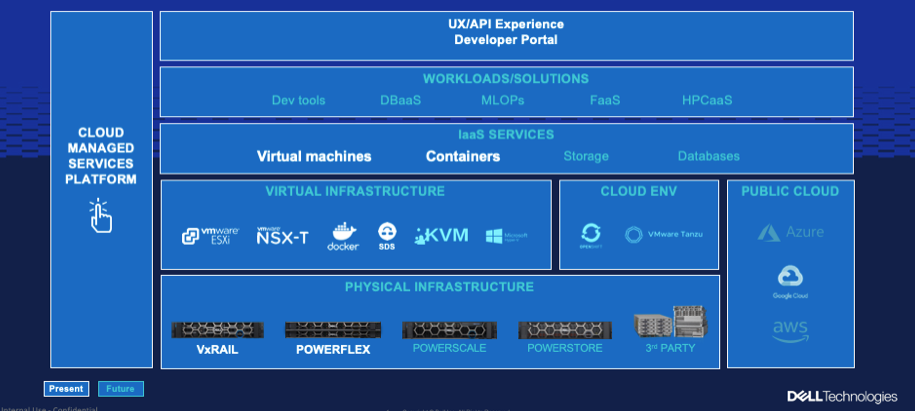
Task: Click the VMware ESXi logo
Action: [211, 236]
